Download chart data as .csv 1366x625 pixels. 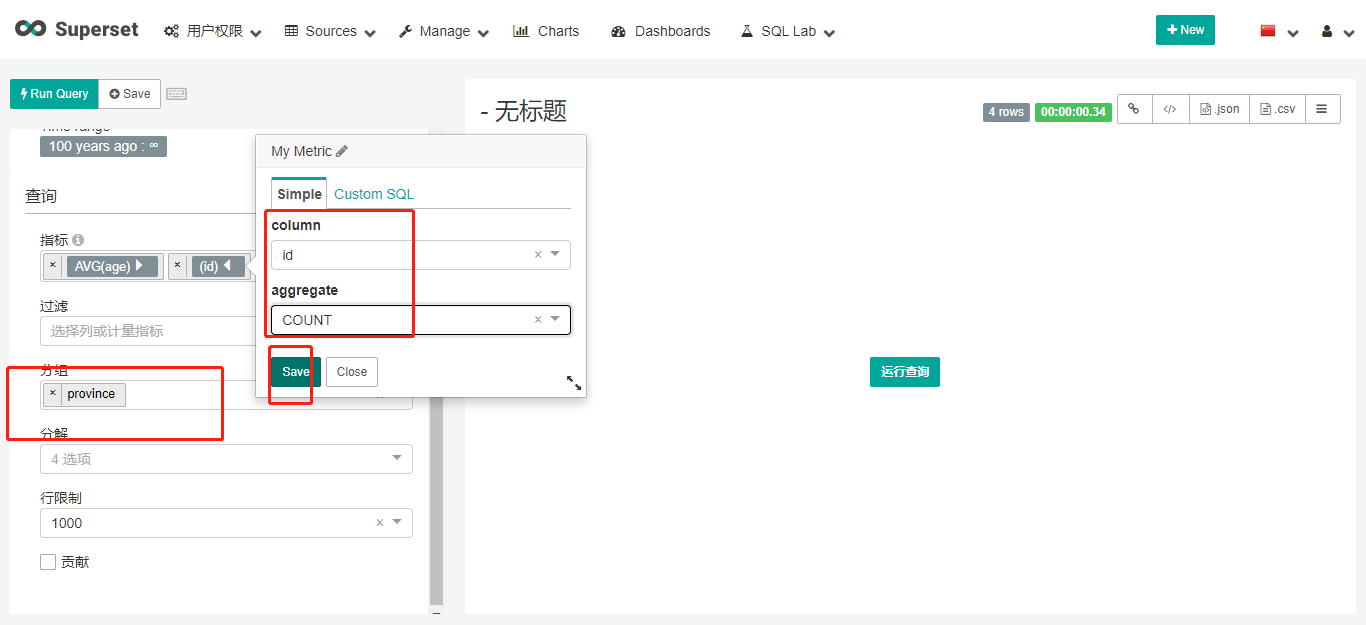tap(1277, 109)
